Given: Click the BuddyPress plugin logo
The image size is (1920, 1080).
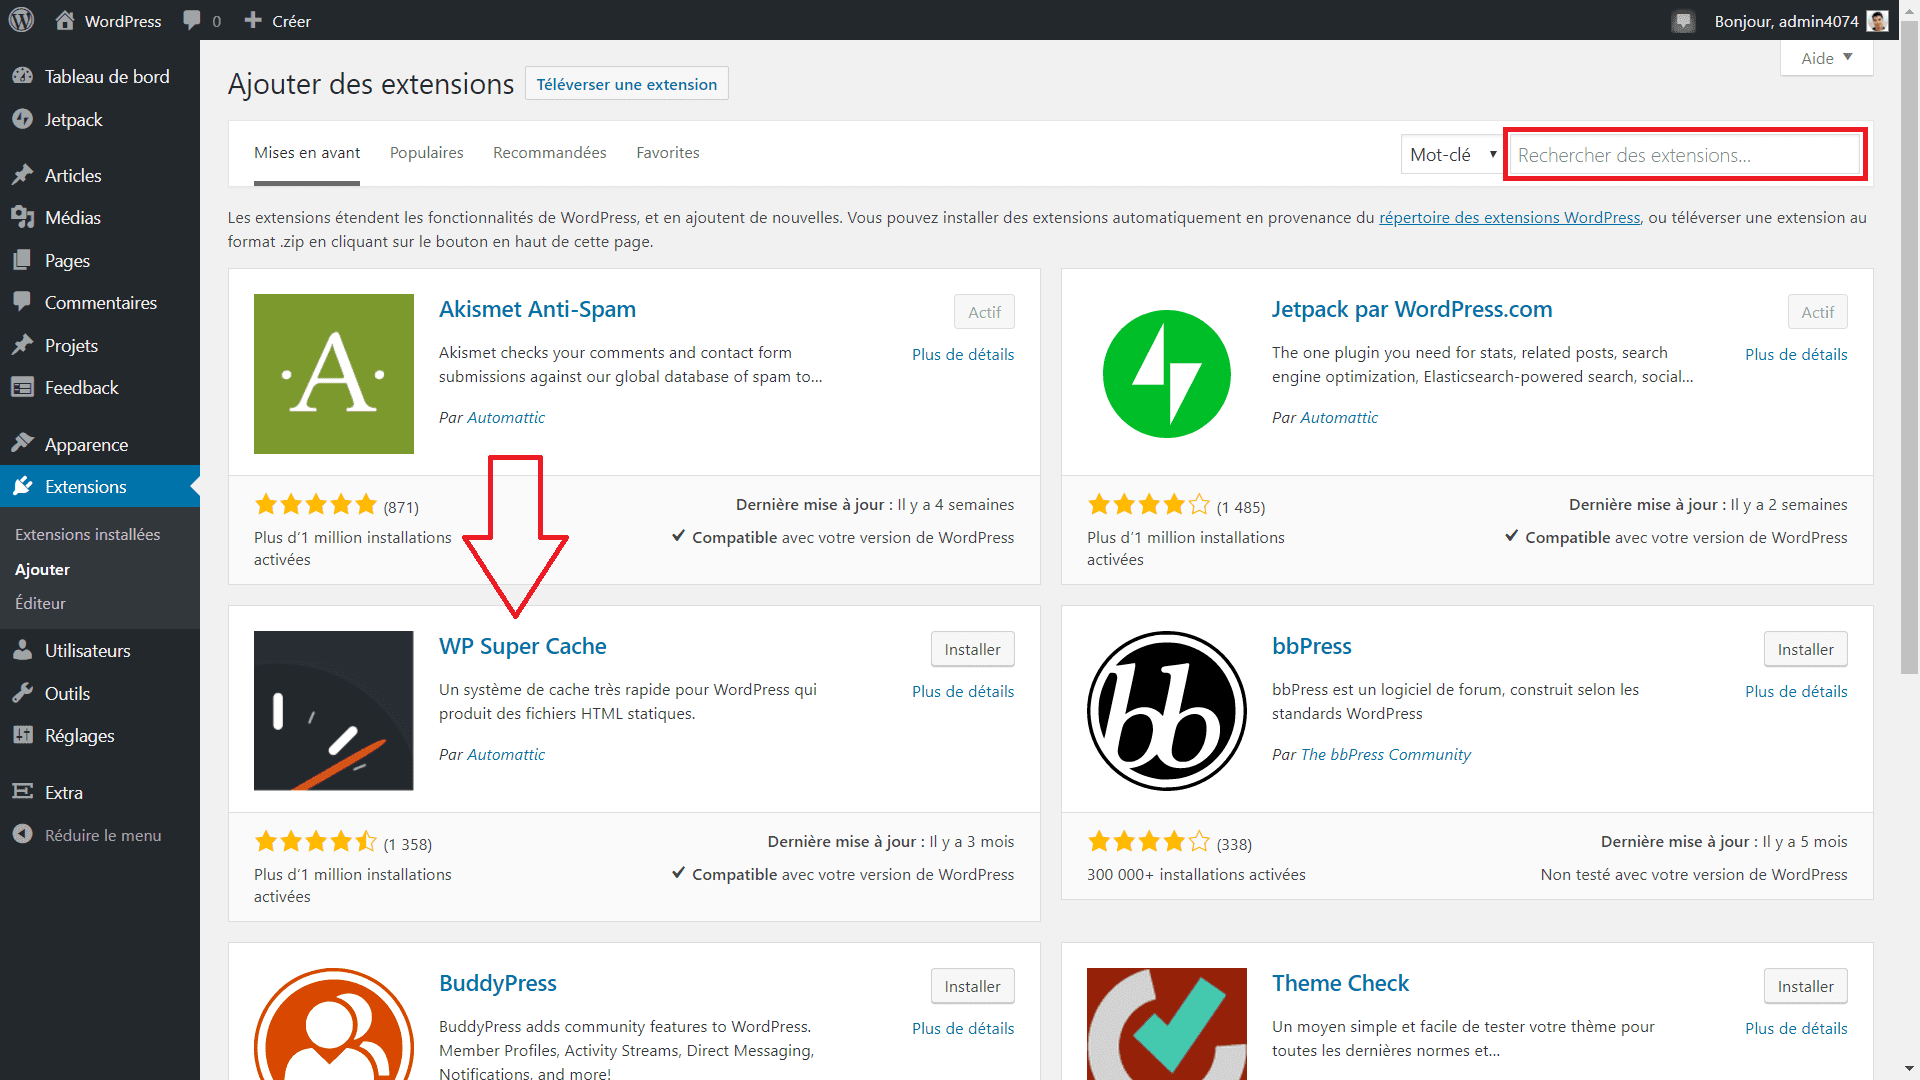Looking at the screenshot, I should (334, 1024).
